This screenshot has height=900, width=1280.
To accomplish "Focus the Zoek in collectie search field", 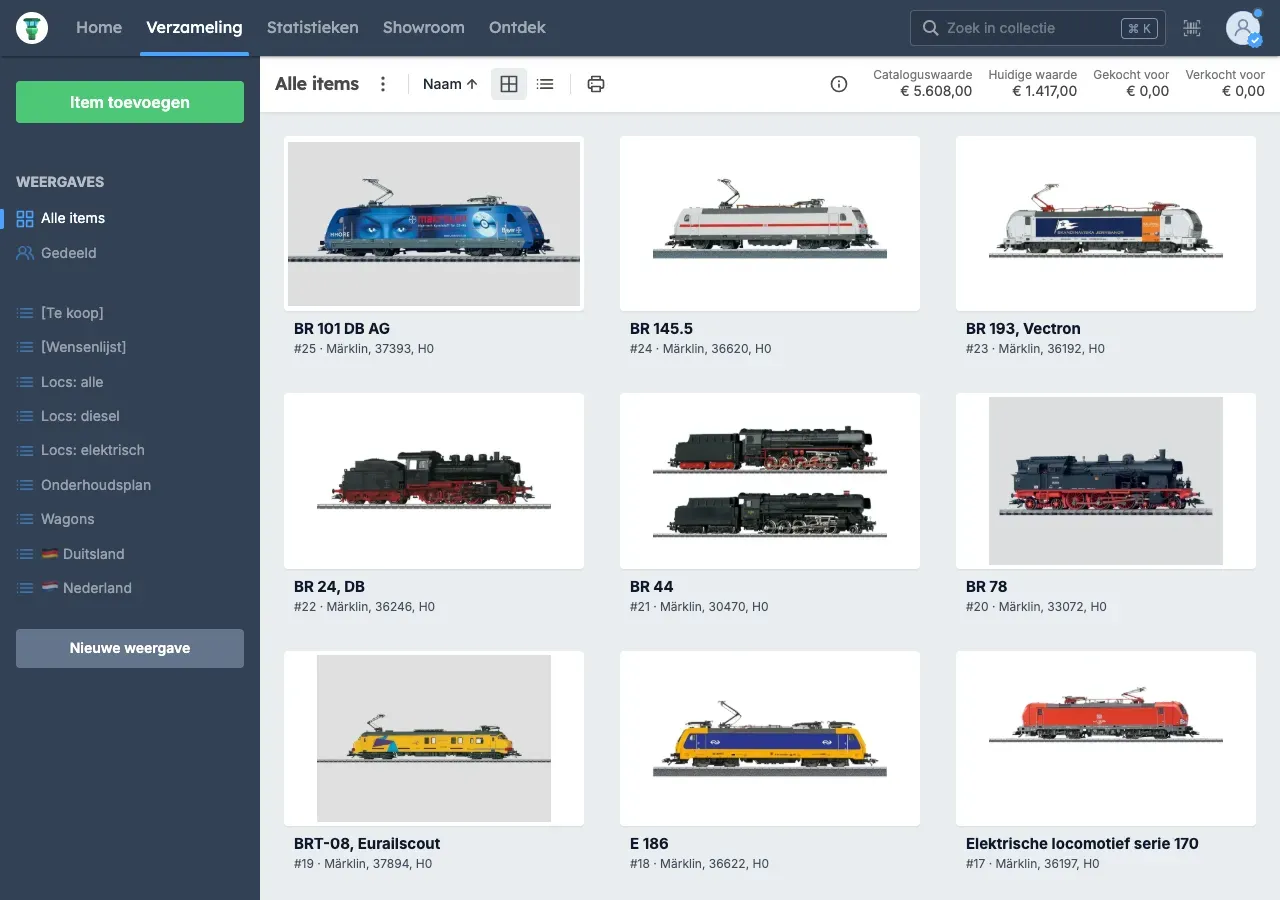I will click(1037, 28).
